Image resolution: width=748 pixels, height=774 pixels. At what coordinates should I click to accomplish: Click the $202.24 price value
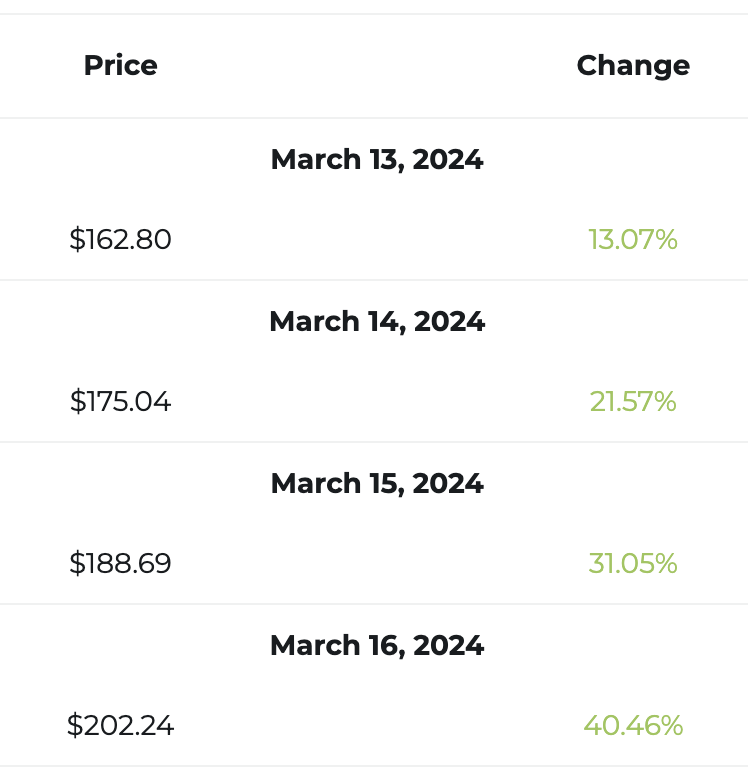[121, 726]
